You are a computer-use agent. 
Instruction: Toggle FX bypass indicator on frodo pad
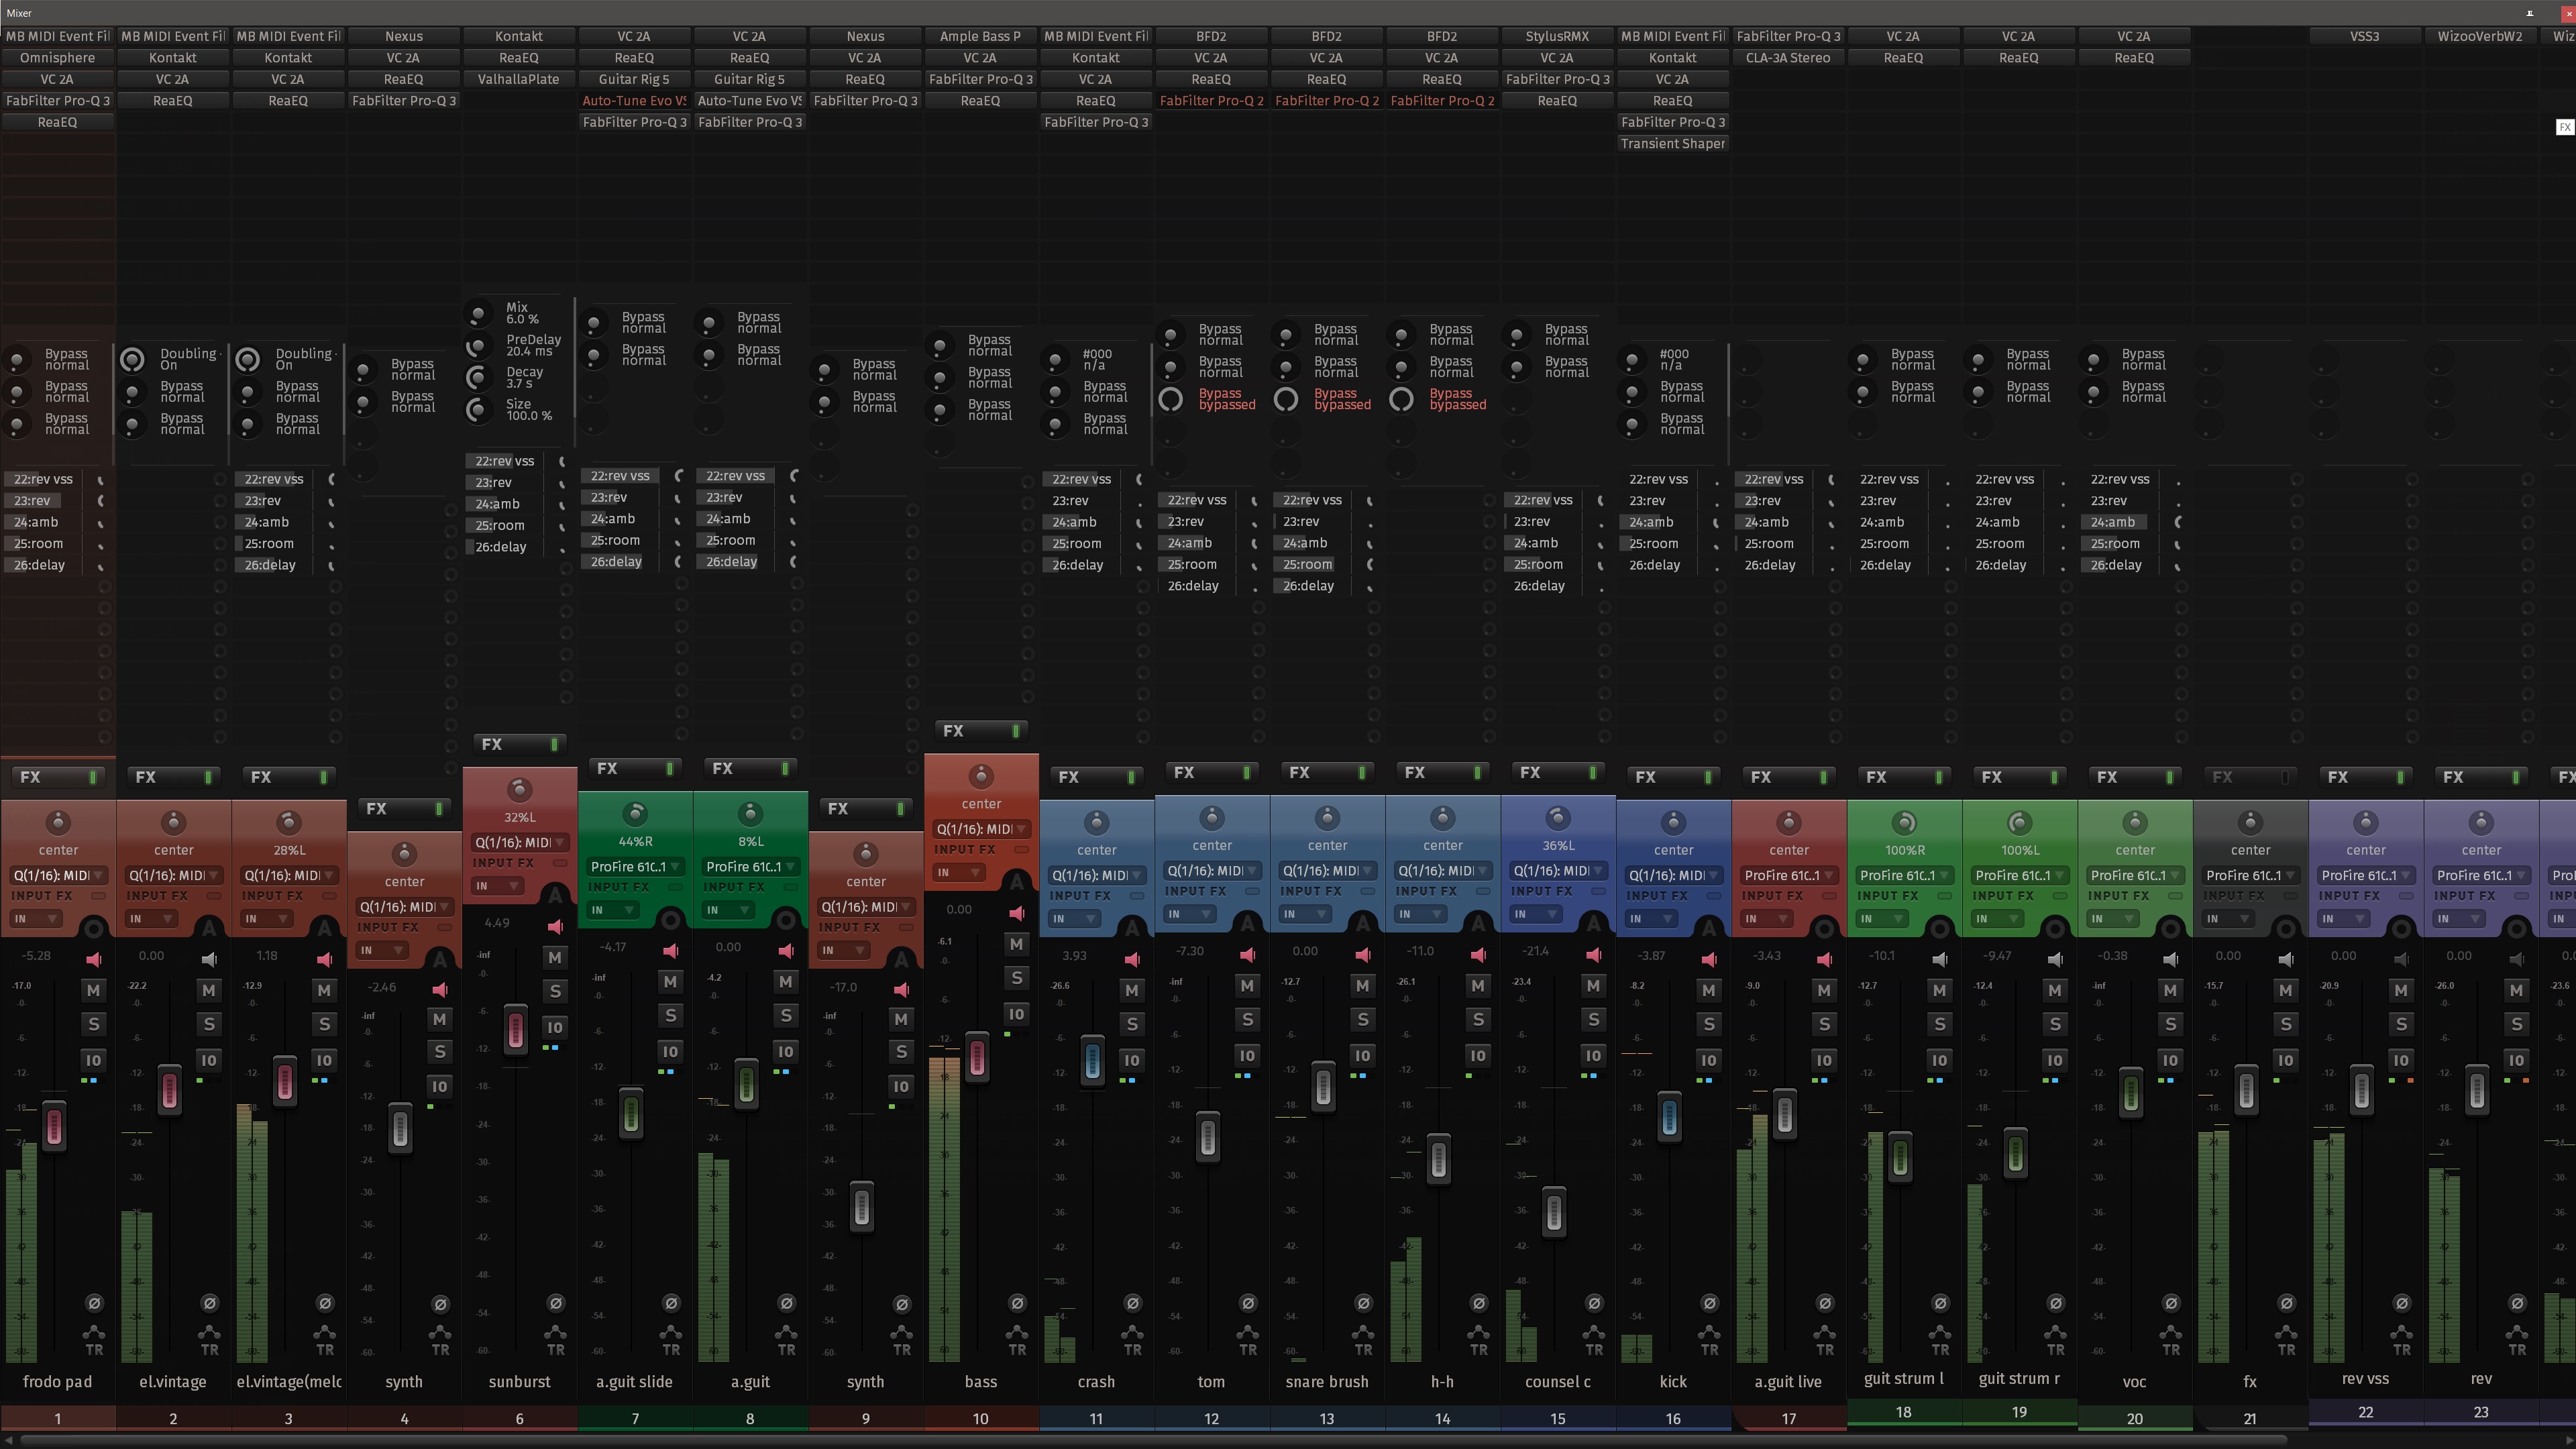(x=93, y=777)
